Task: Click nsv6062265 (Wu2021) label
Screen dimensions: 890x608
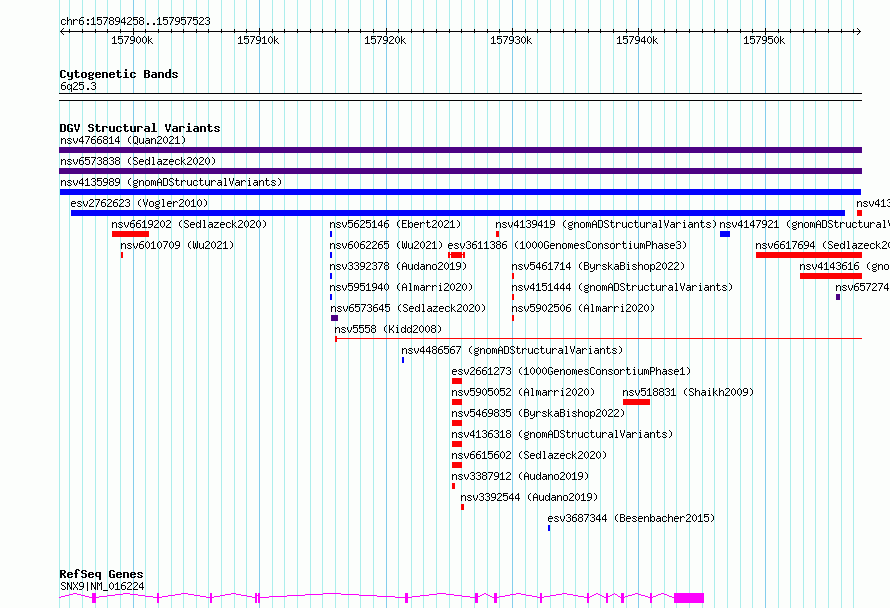Action: [x=386, y=245]
